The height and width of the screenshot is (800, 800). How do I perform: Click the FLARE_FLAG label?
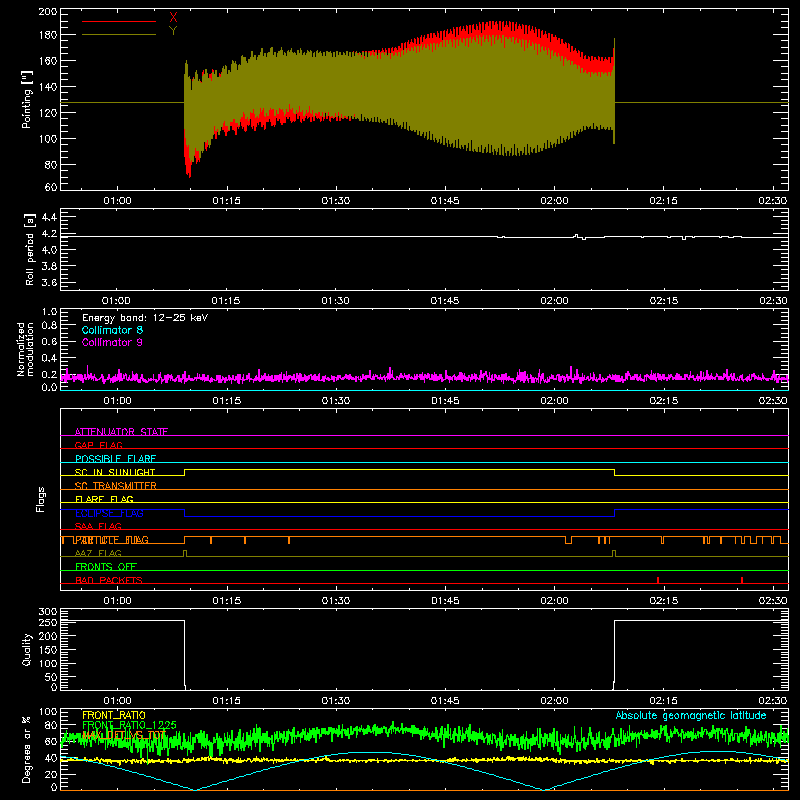pyautogui.click(x=104, y=499)
